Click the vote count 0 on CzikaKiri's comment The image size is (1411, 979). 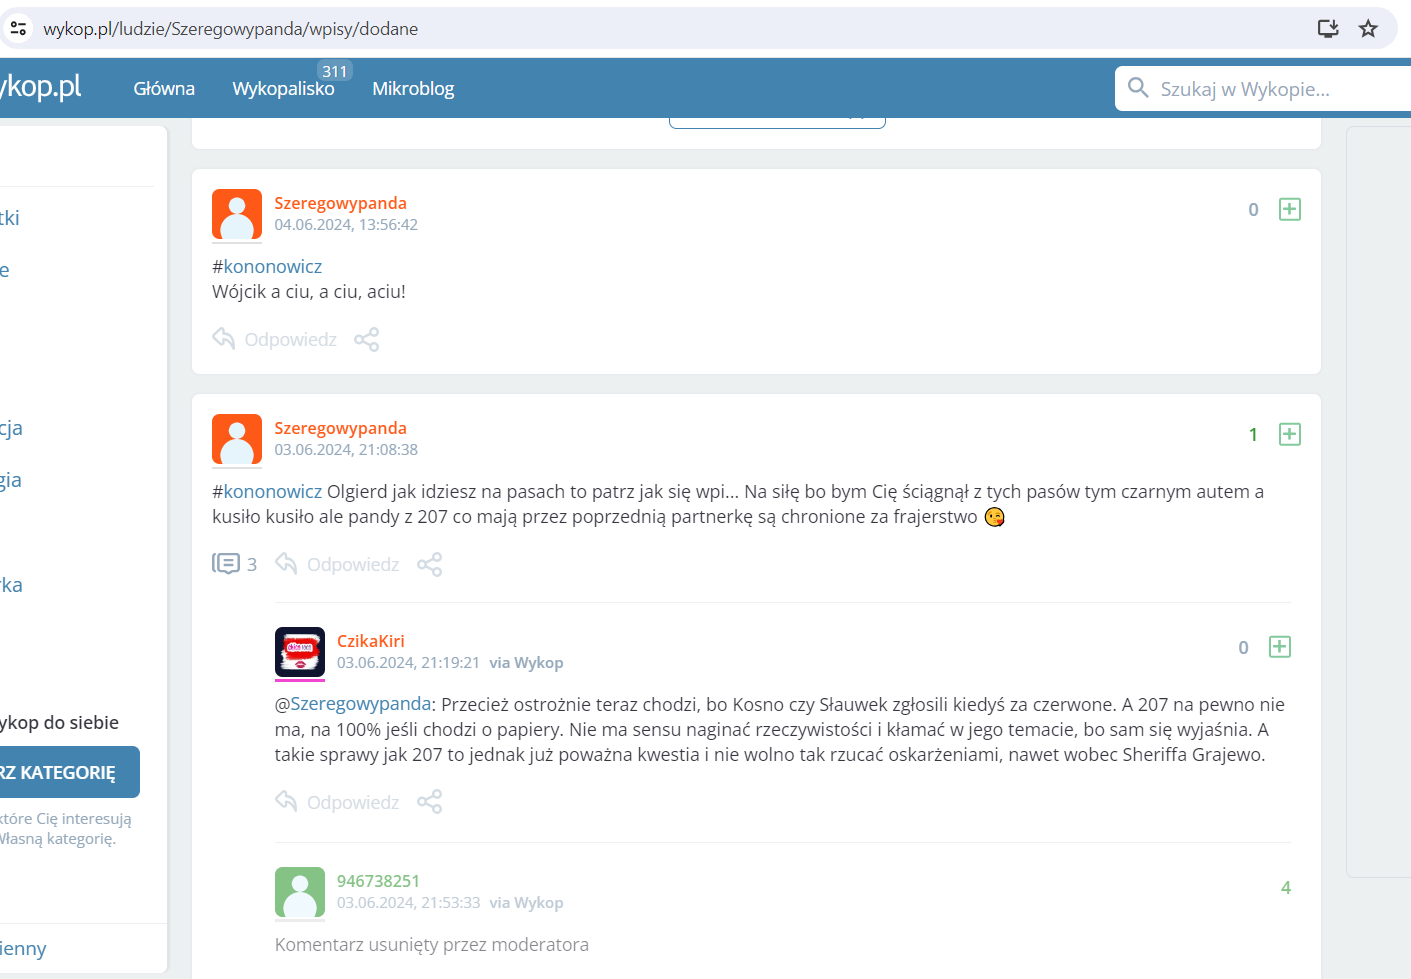tap(1243, 648)
